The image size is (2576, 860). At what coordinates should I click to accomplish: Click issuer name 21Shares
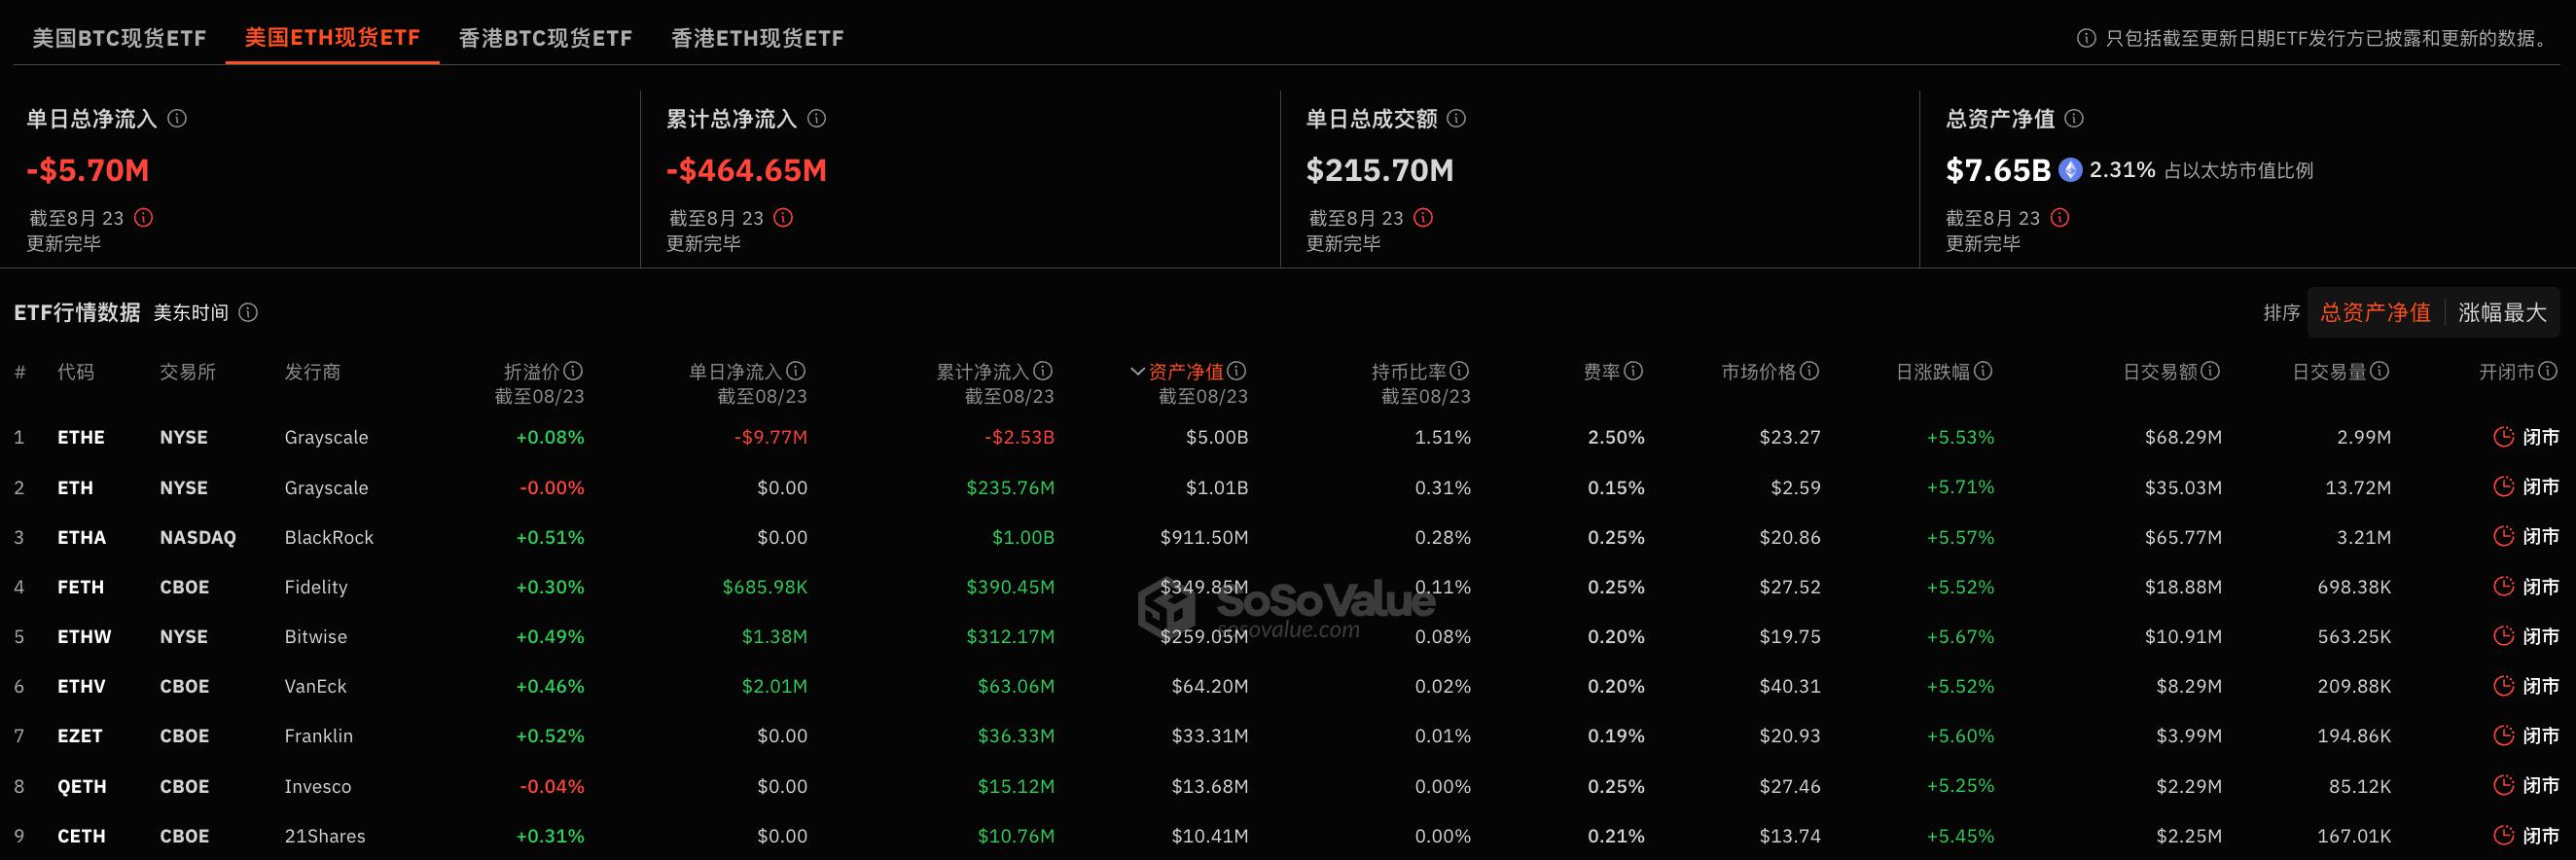tap(325, 836)
